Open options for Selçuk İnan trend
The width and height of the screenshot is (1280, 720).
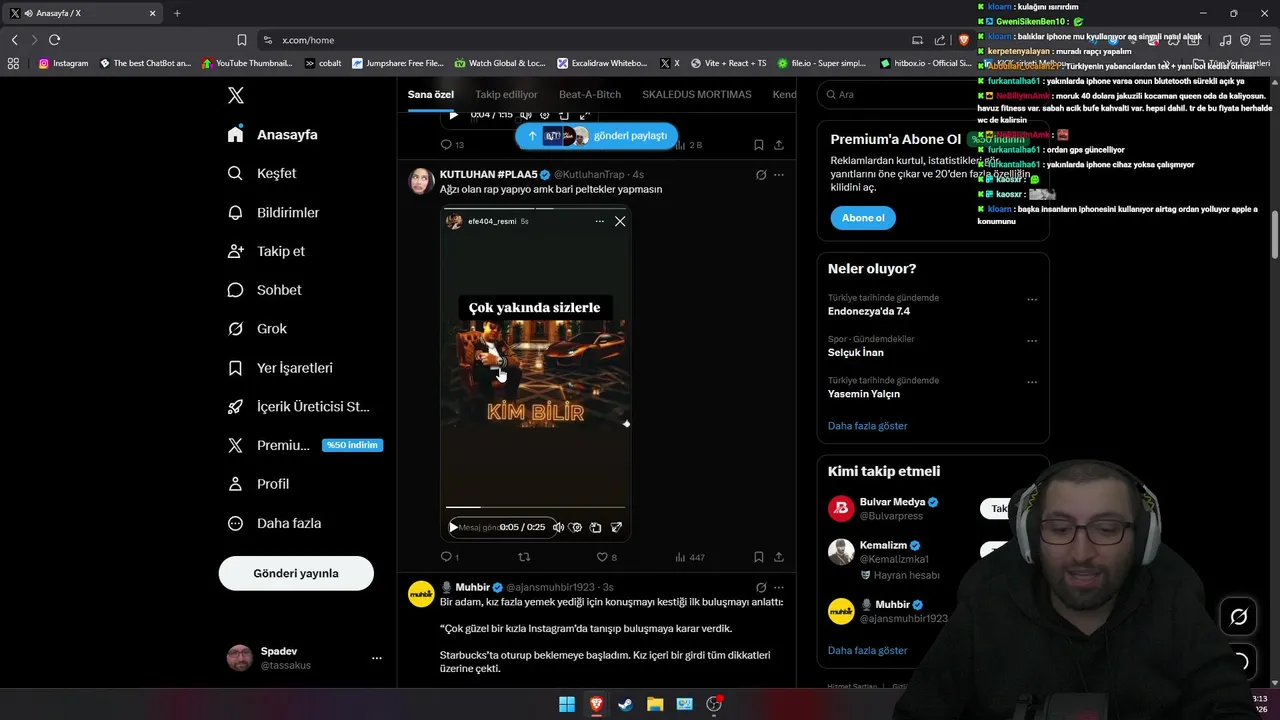[x=1032, y=340]
